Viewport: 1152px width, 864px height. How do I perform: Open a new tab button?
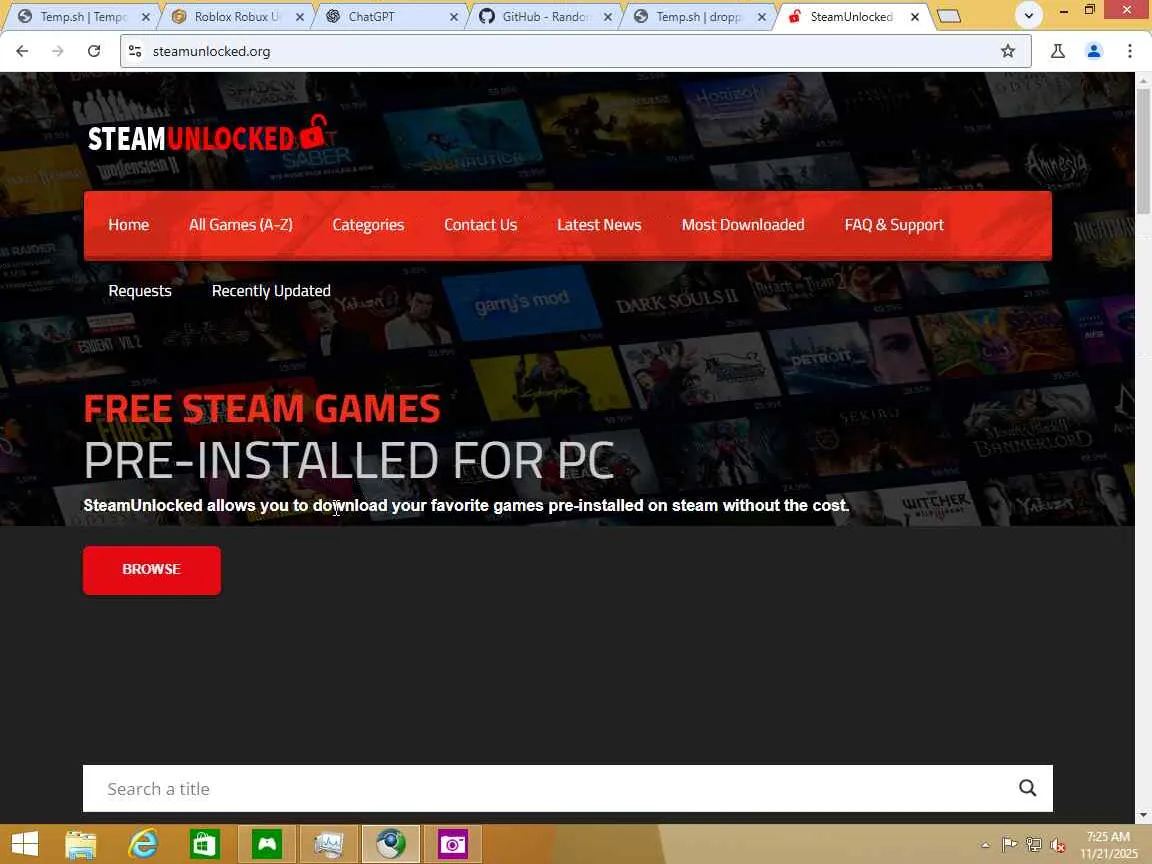pyautogui.click(x=949, y=16)
